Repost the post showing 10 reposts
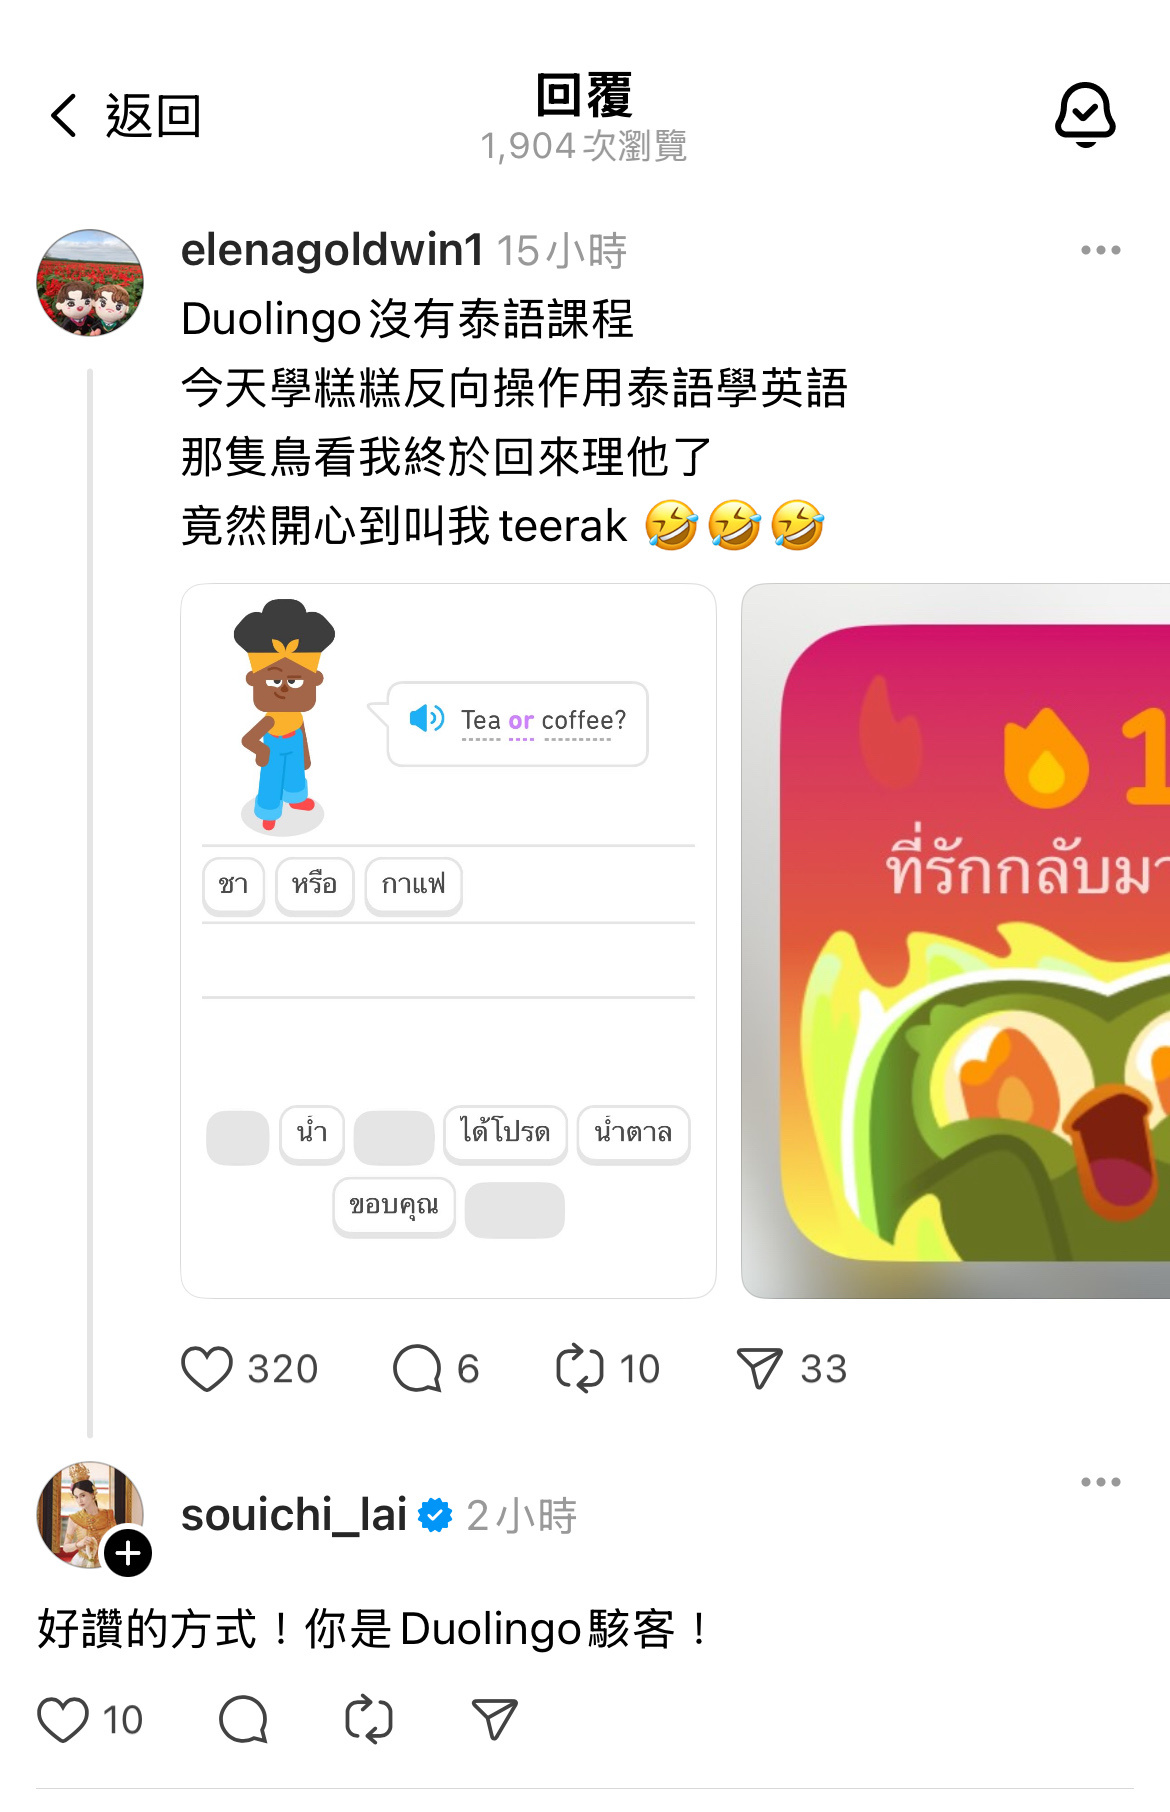Screen dimensions: 1170x1812 coord(580,1369)
